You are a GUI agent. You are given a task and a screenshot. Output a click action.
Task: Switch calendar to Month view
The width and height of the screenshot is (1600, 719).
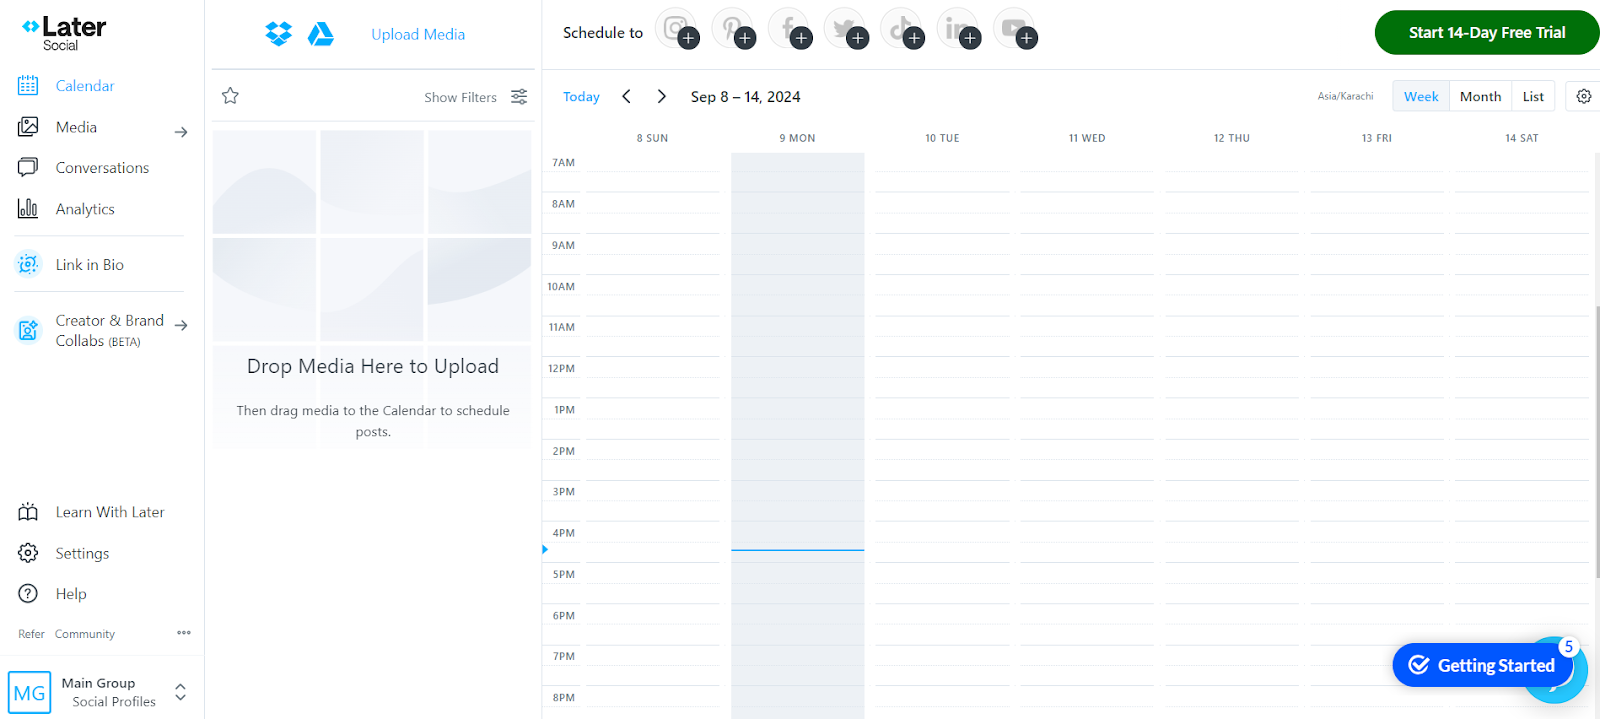point(1480,96)
